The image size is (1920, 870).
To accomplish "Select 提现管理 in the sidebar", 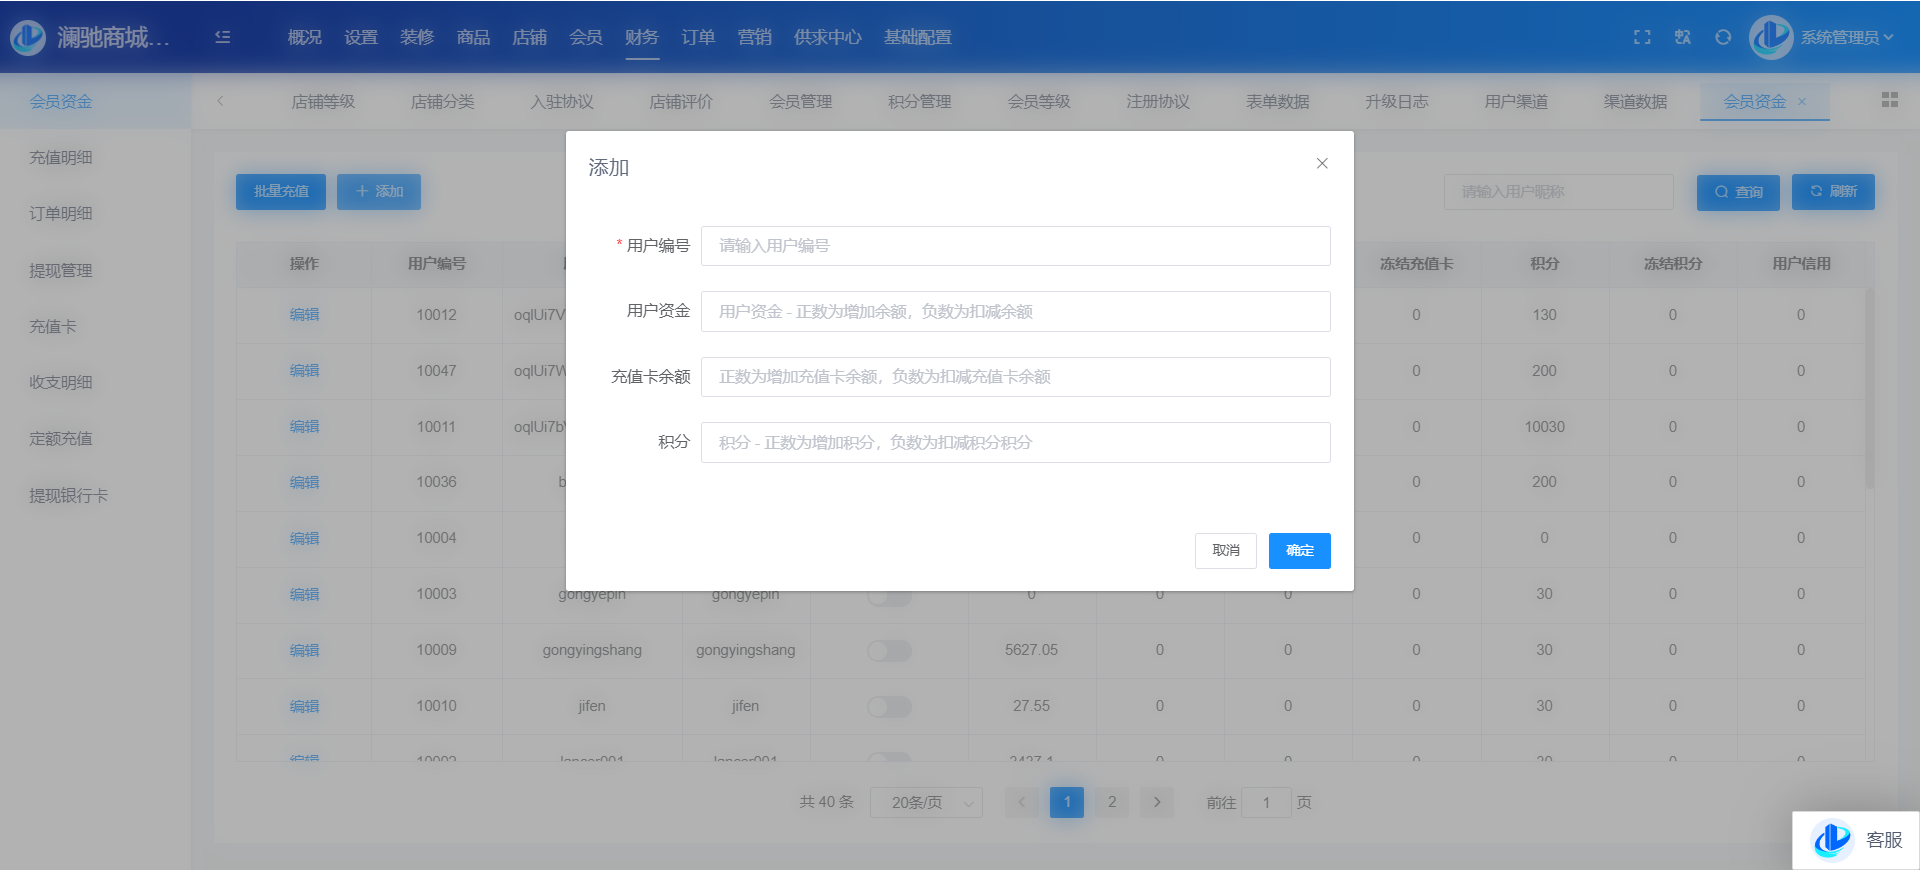I will click(x=61, y=270).
